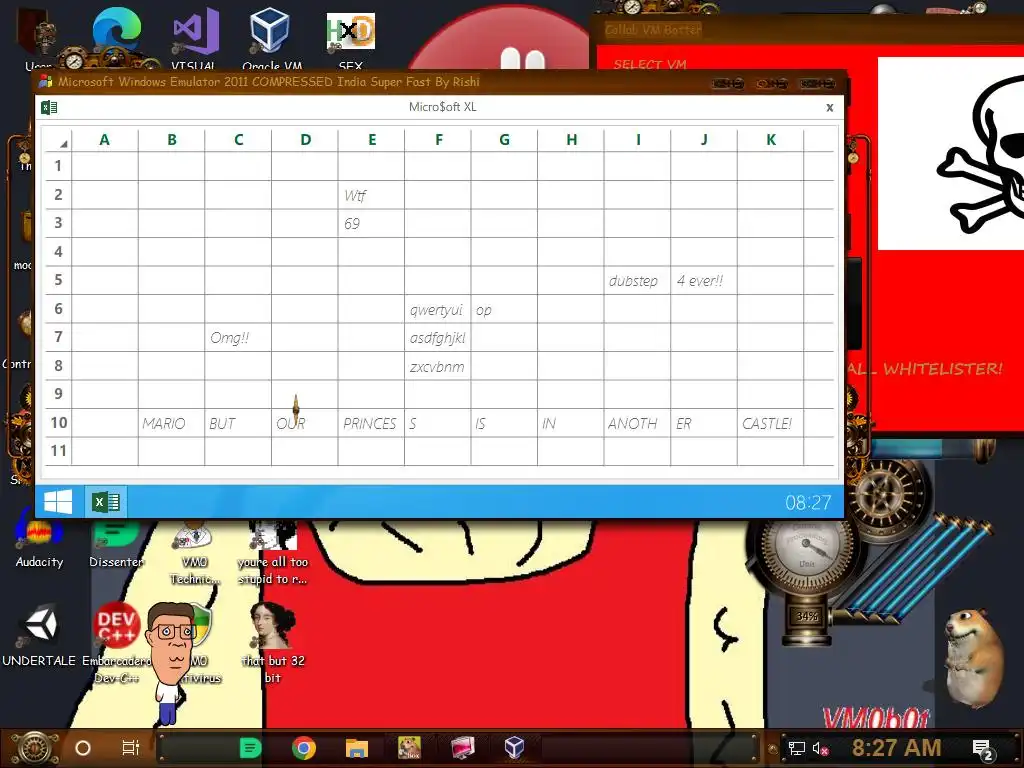
Task: Click the muted volume icon in tray
Action: pos(820,748)
